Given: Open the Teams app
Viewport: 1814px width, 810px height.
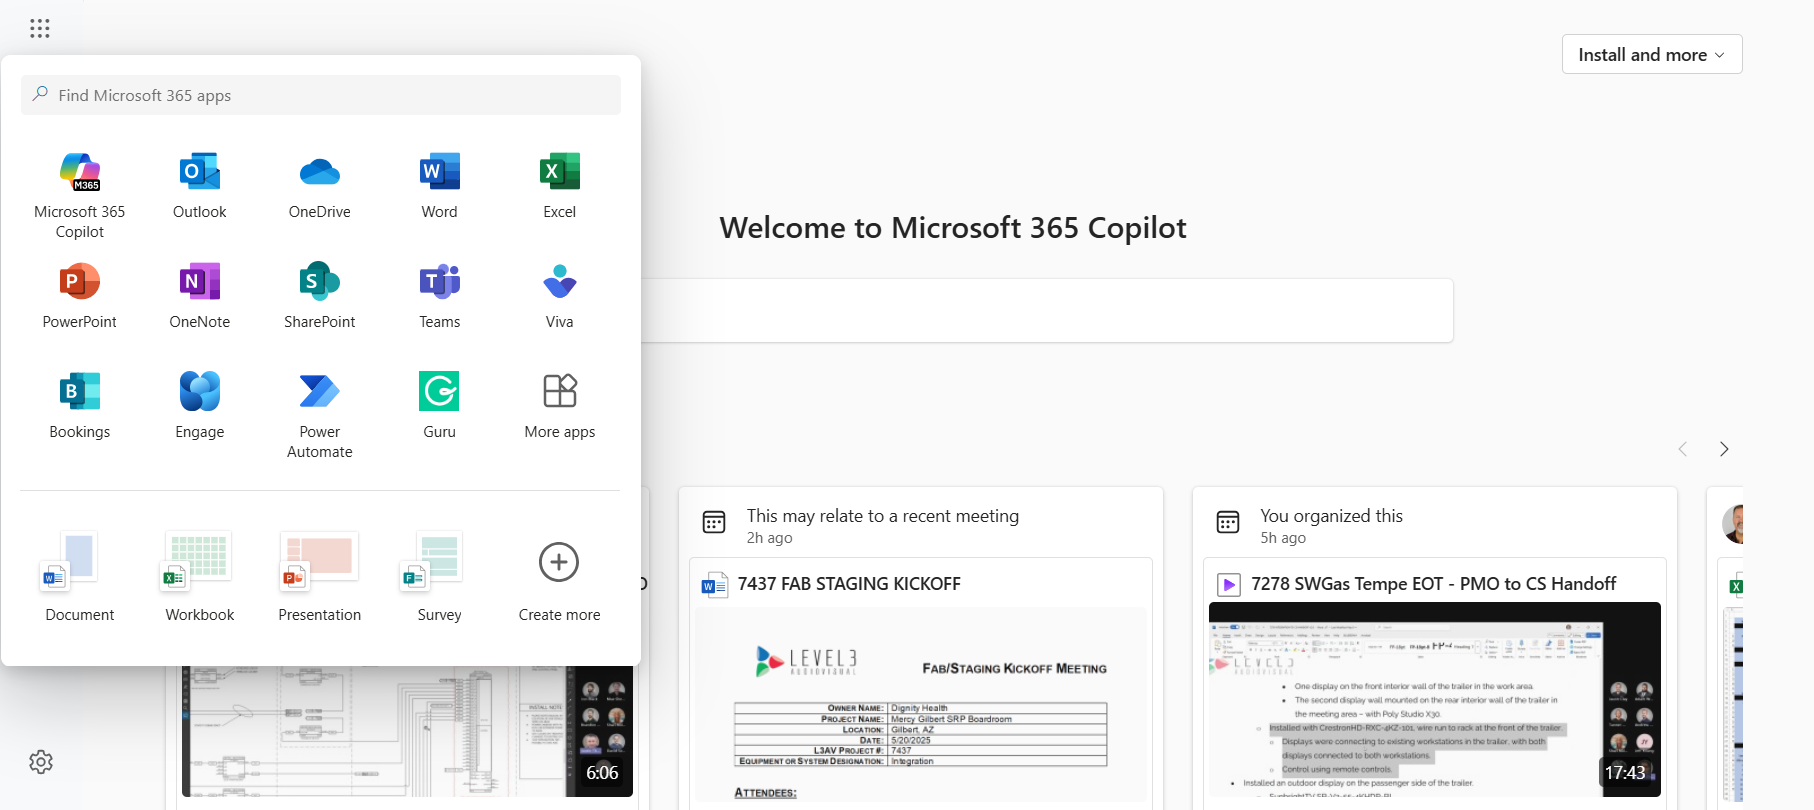Looking at the screenshot, I should pyautogui.click(x=439, y=295).
